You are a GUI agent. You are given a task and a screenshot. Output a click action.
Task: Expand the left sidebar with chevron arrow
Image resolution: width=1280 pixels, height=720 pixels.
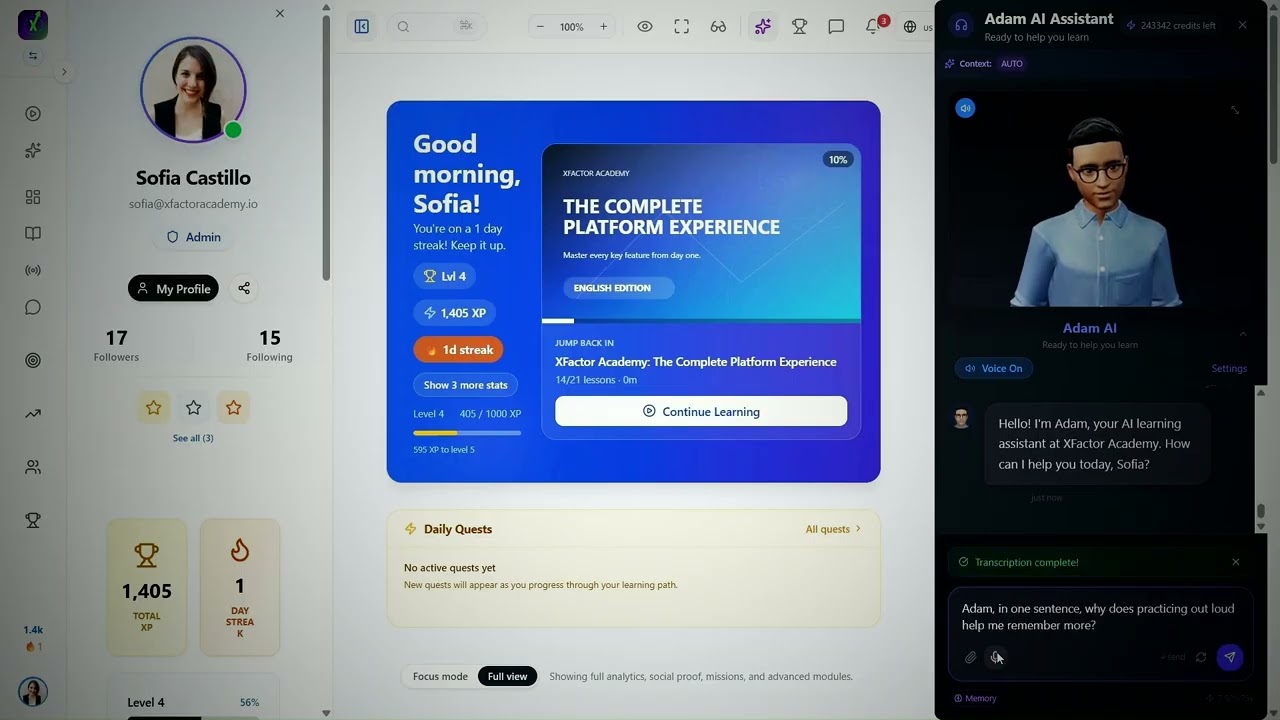pos(64,72)
